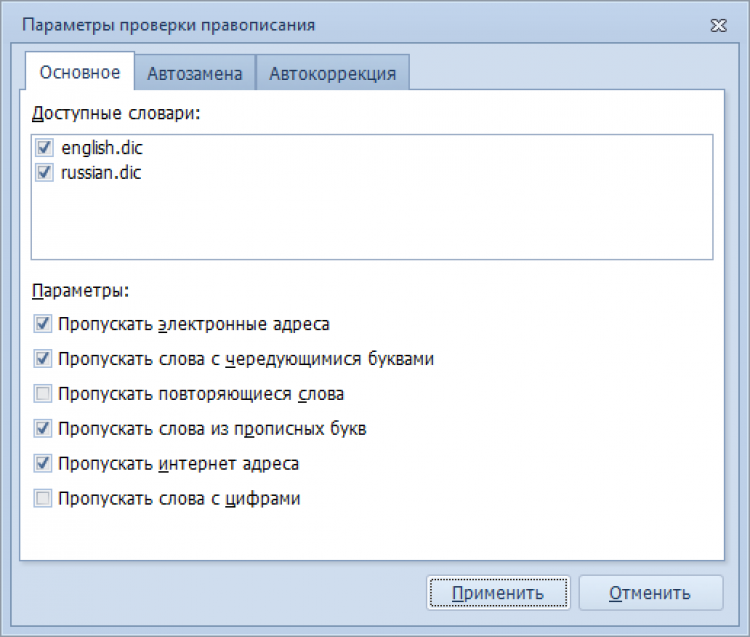Screen dimensions: 750x637
Task: Select the russian.dic list item name
Action: point(101,172)
